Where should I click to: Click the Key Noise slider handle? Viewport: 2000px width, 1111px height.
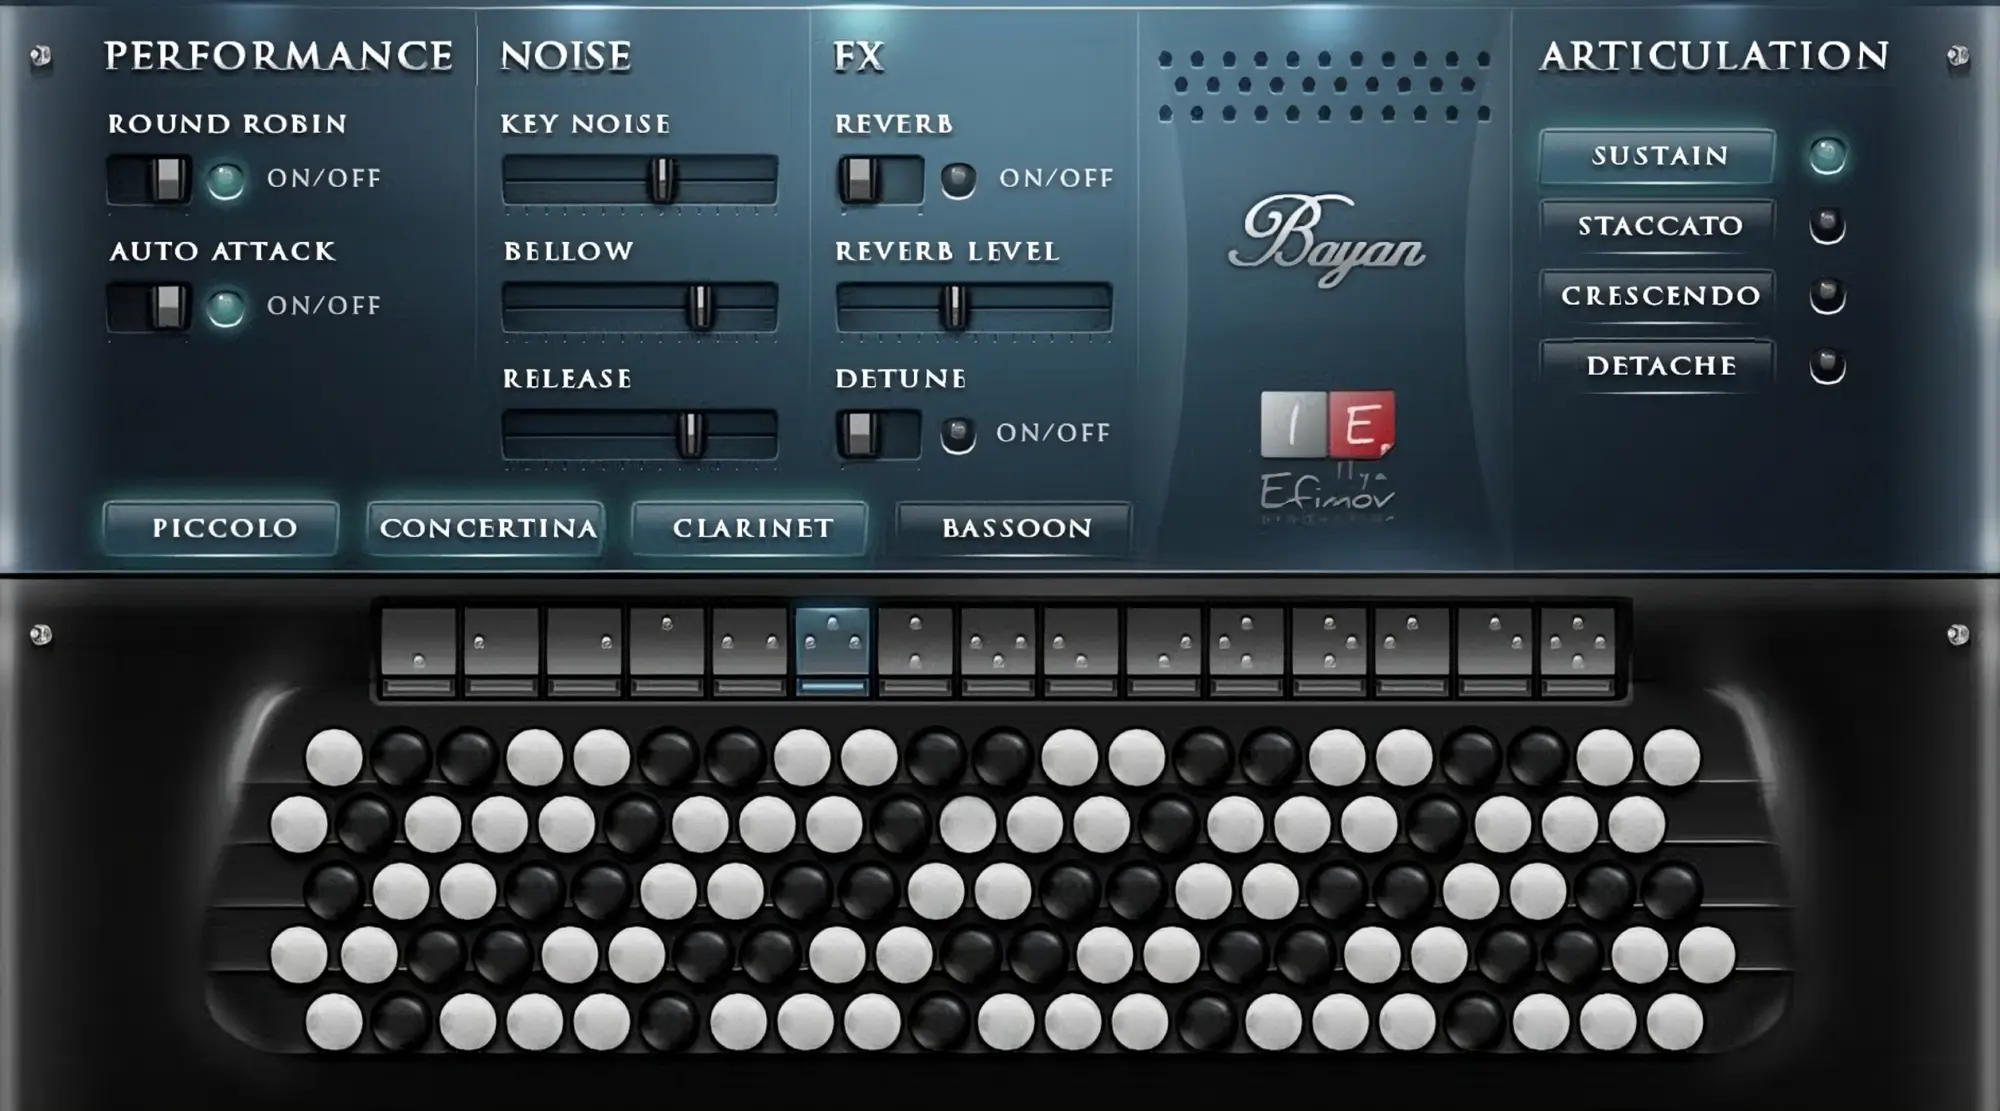point(661,179)
